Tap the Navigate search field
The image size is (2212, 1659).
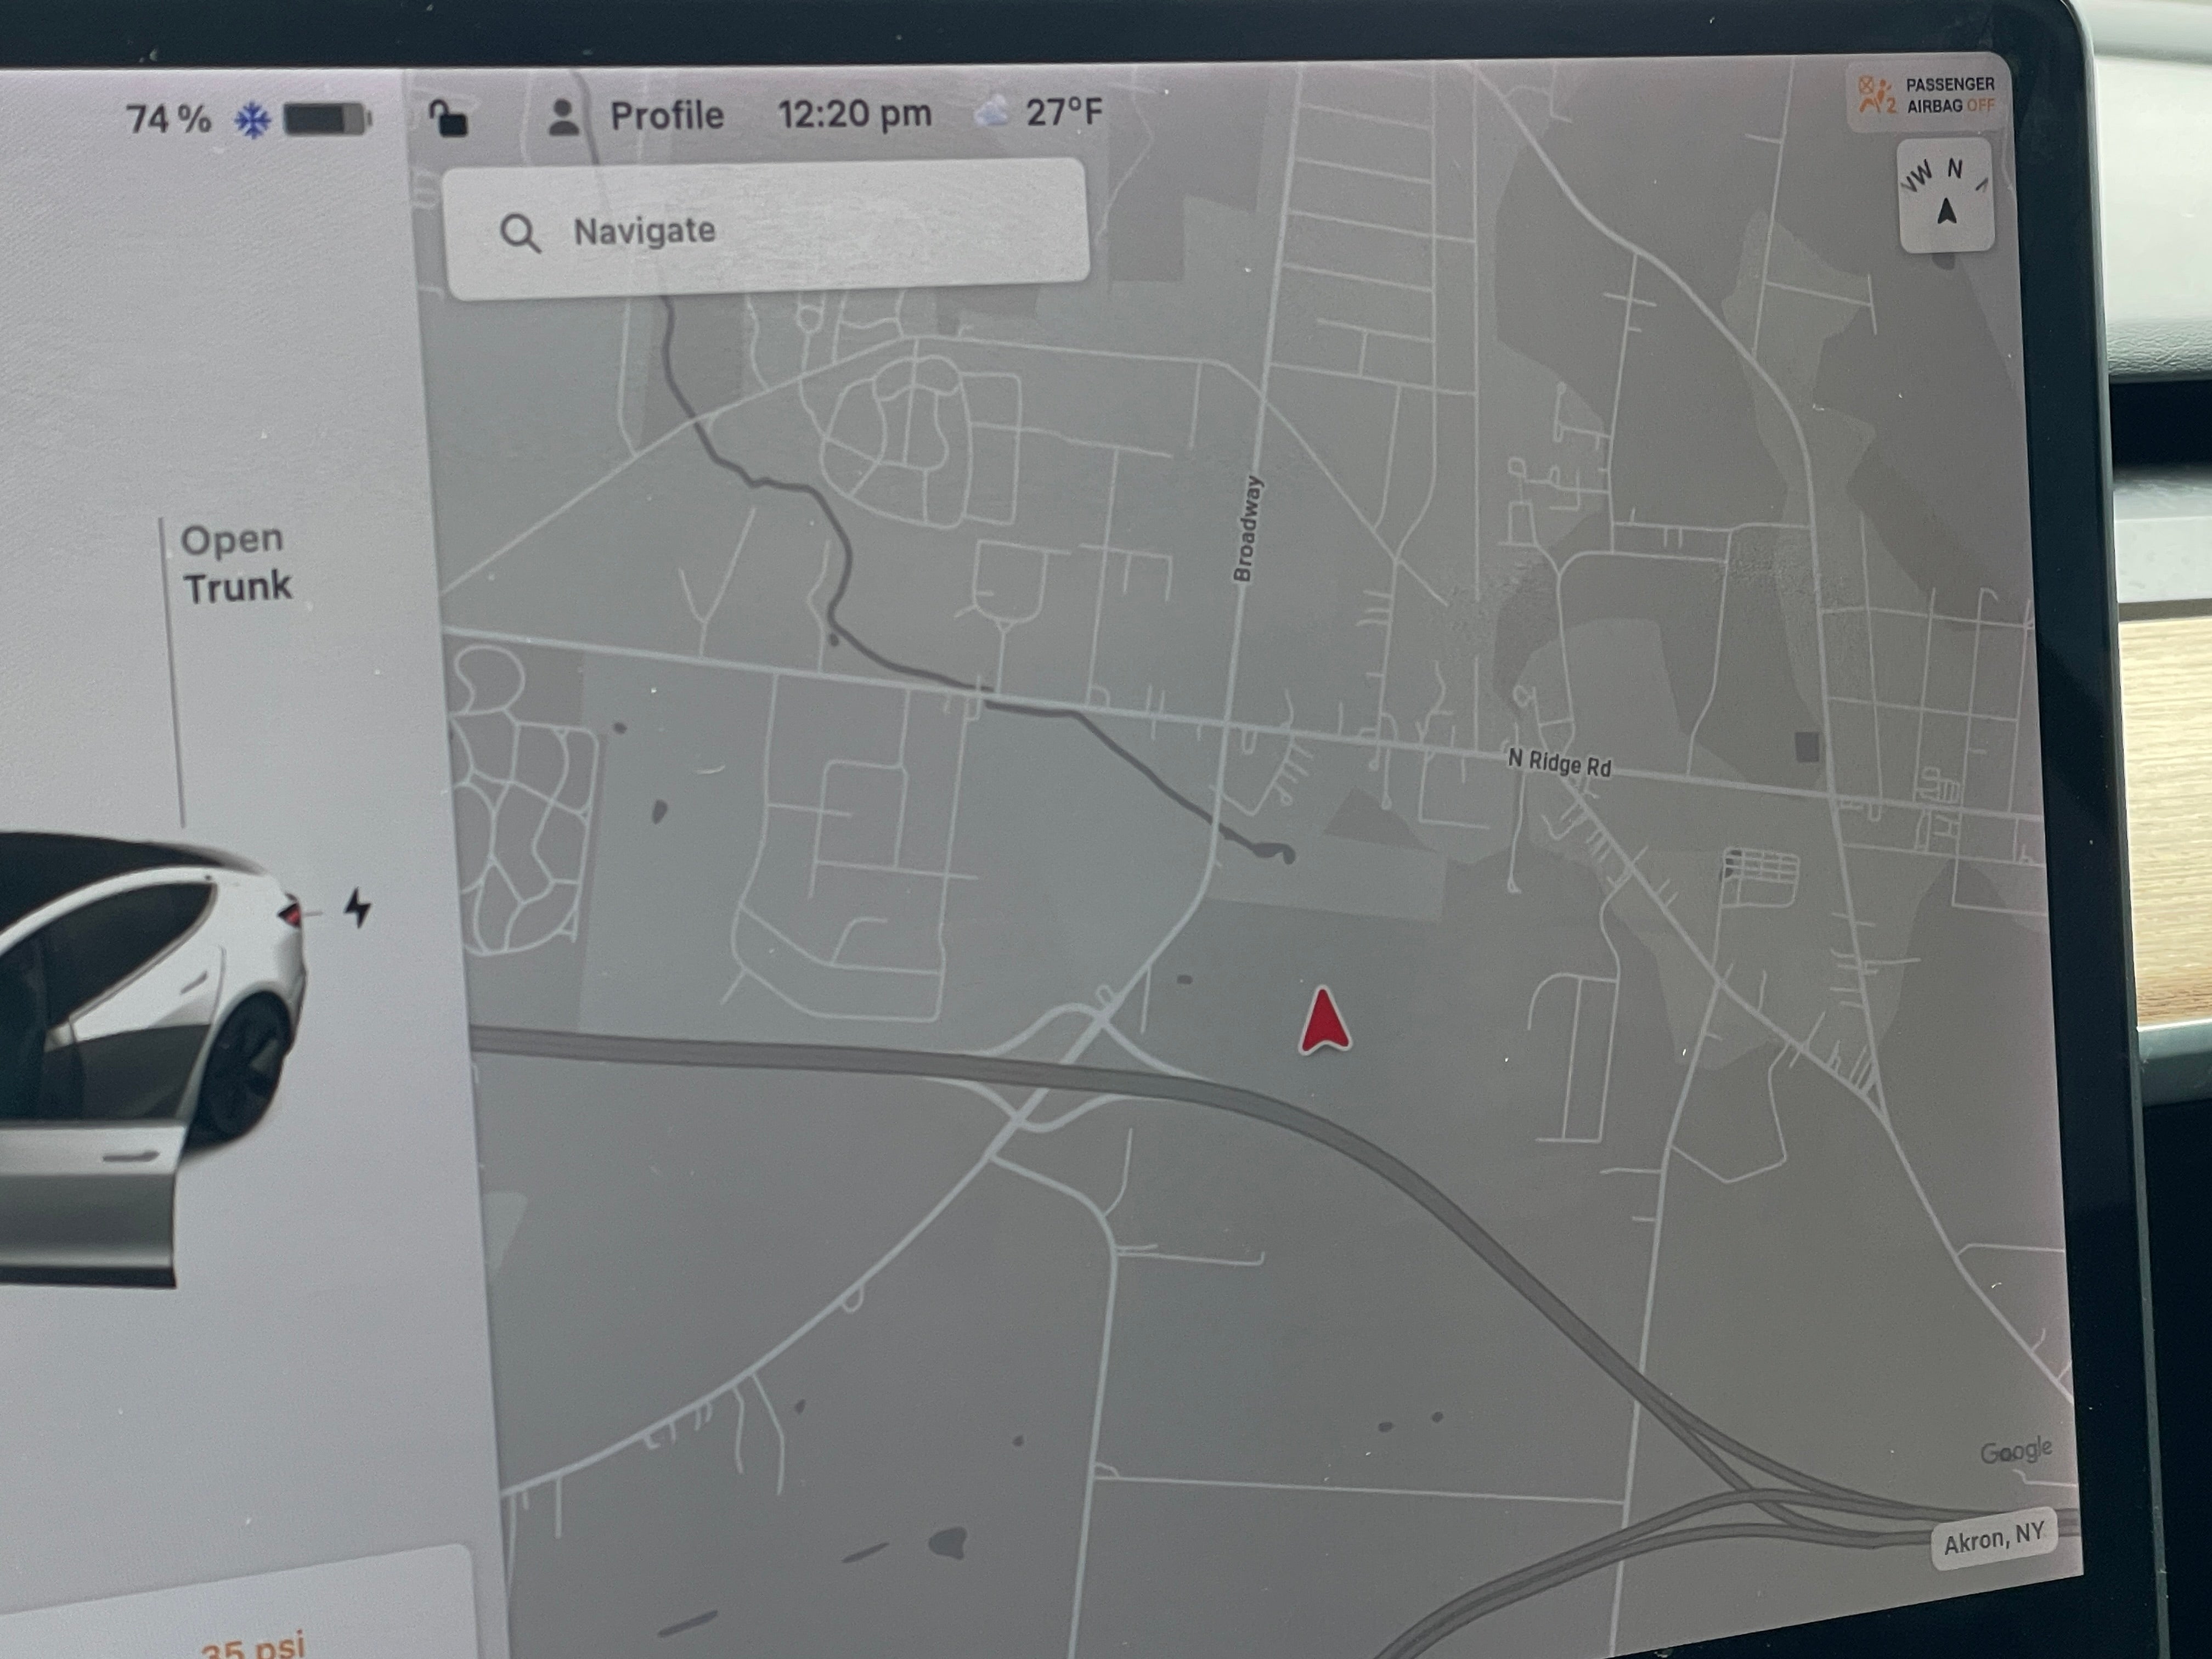pos(765,230)
